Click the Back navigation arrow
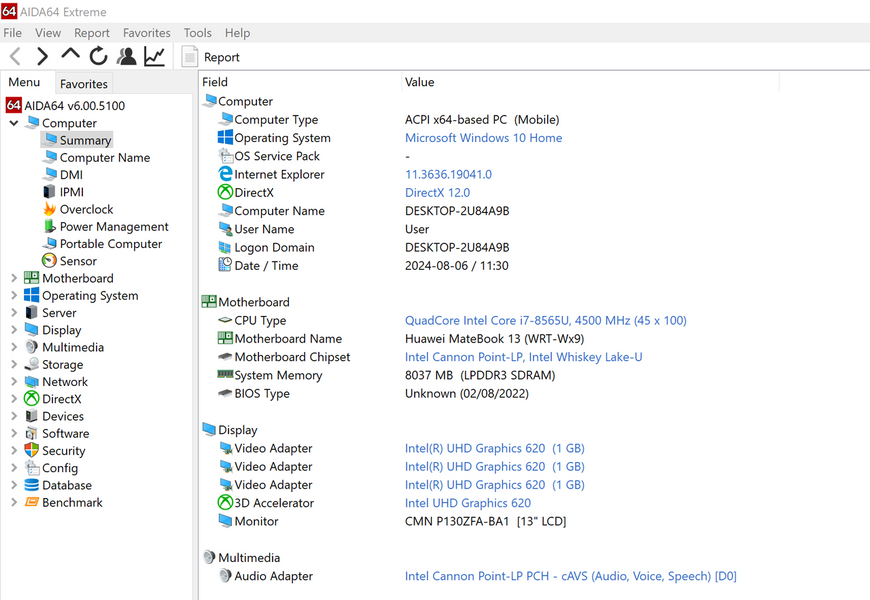The width and height of the screenshot is (870, 600). pos(16,56)
